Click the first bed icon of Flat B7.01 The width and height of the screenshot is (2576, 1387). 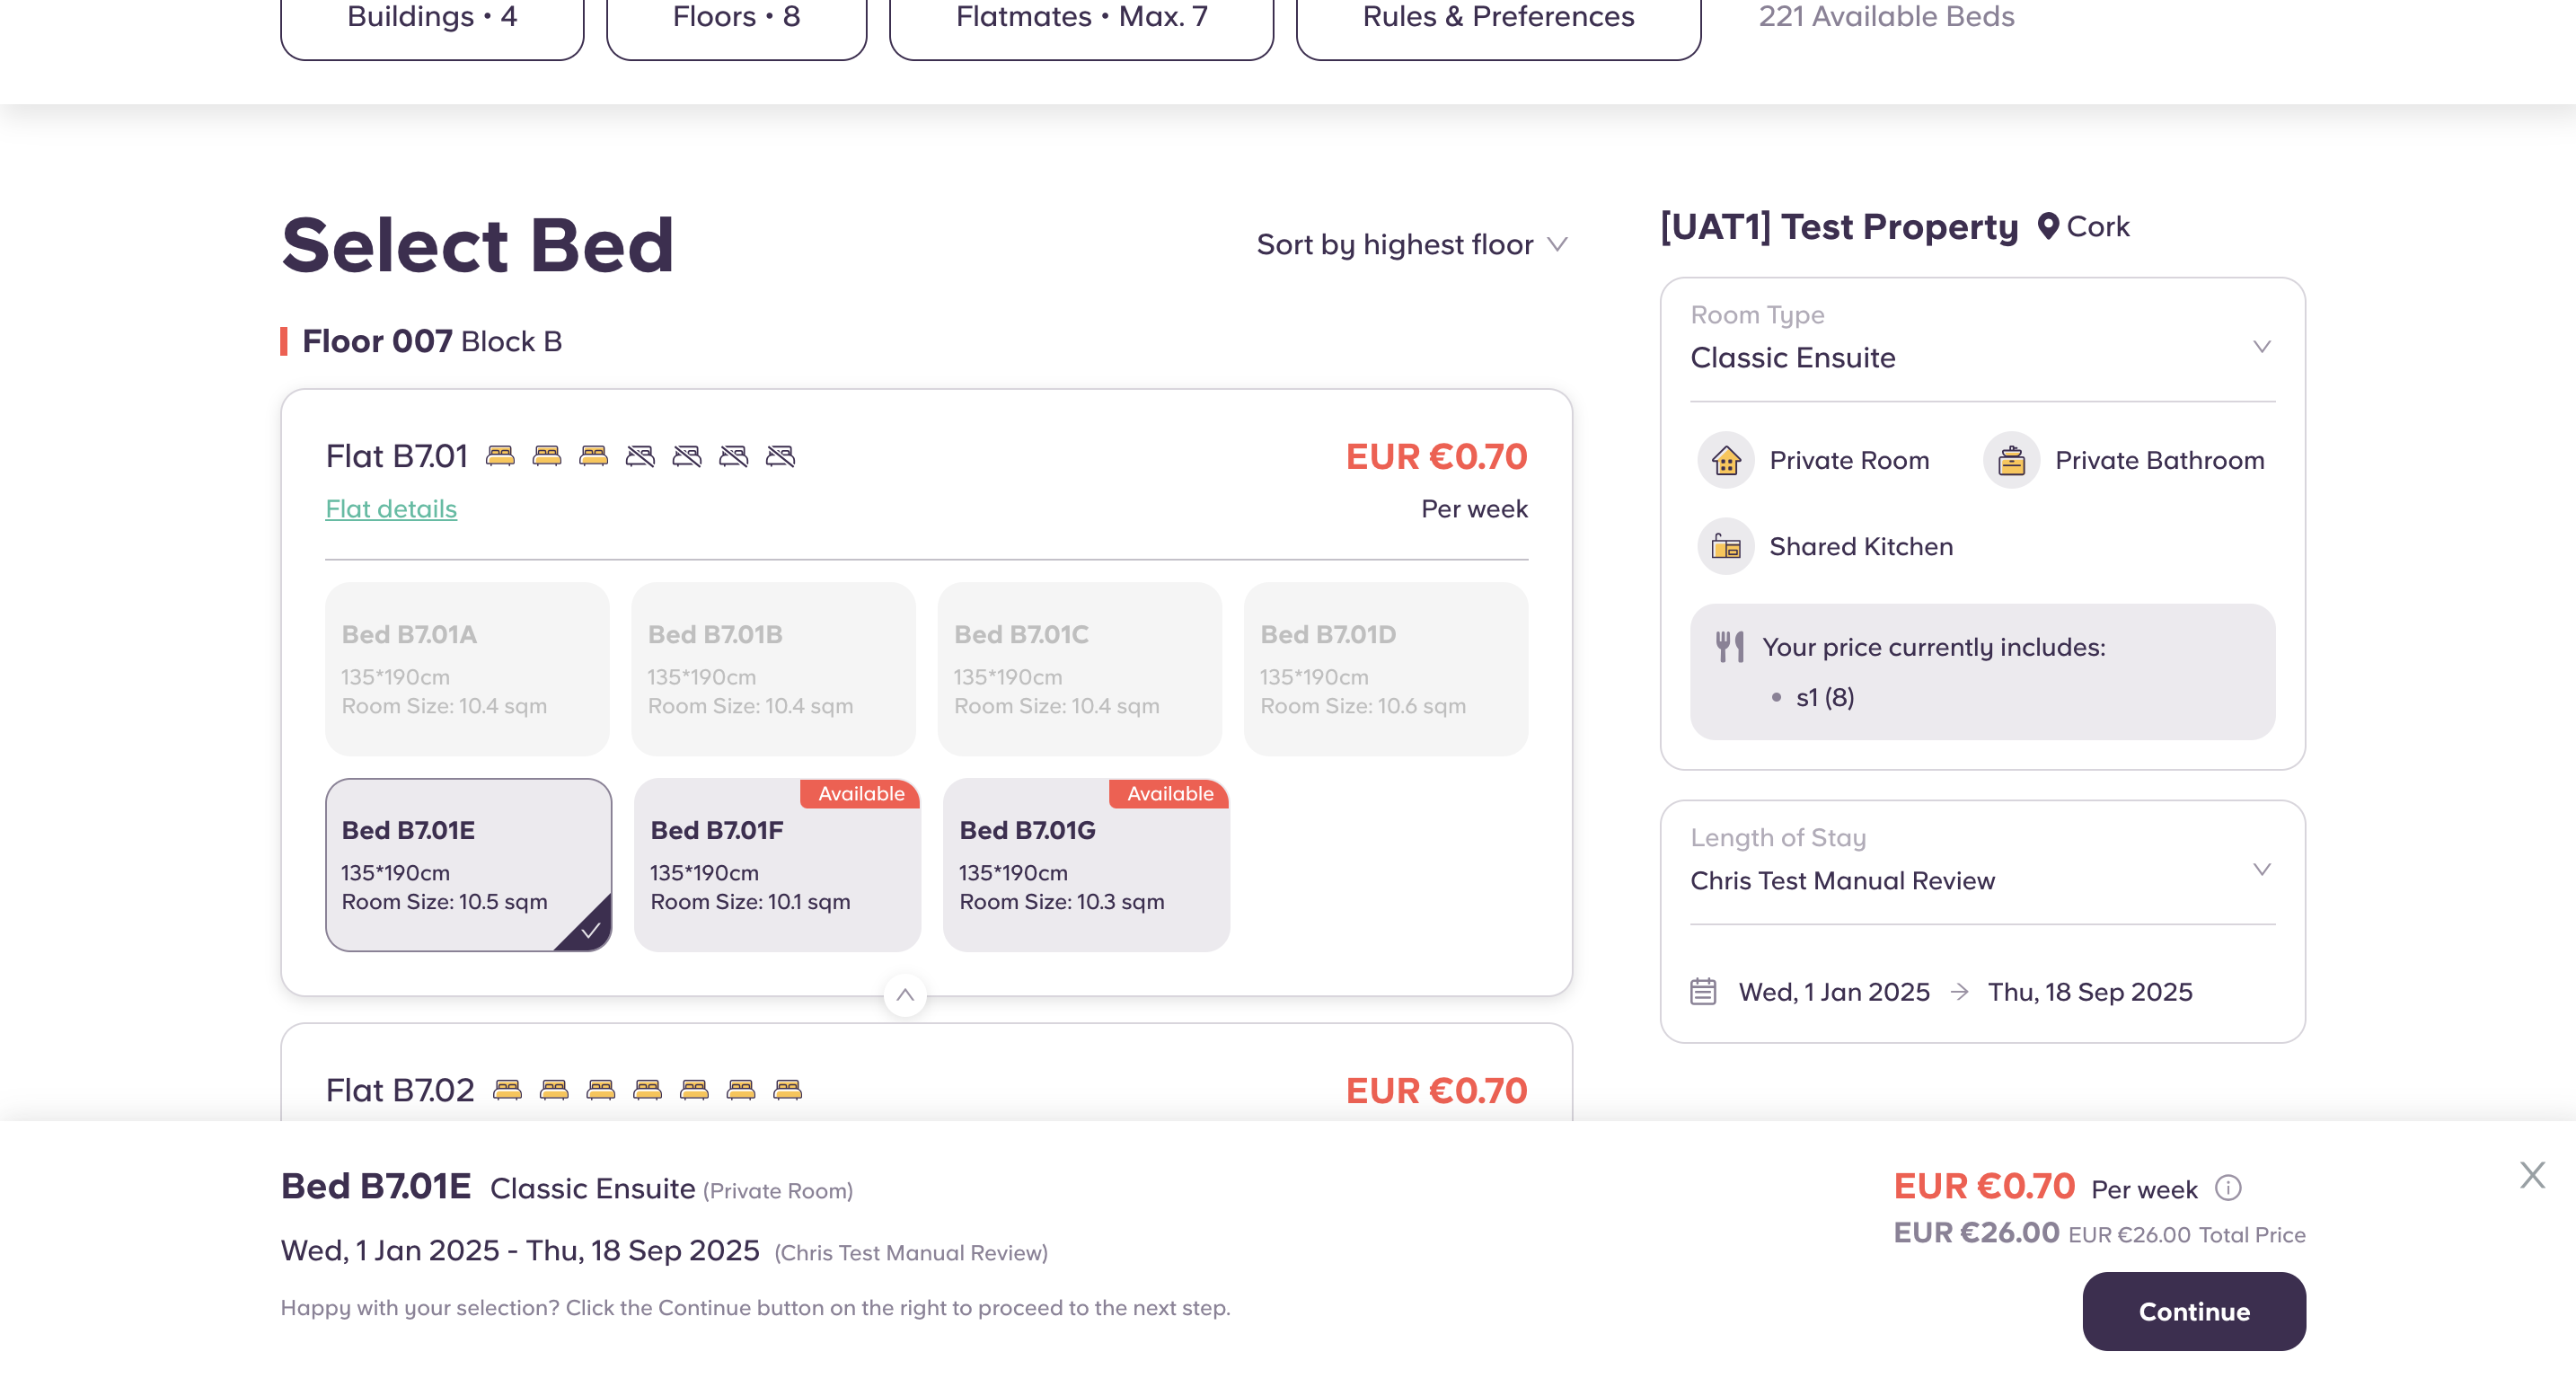[x=500, y=456]
